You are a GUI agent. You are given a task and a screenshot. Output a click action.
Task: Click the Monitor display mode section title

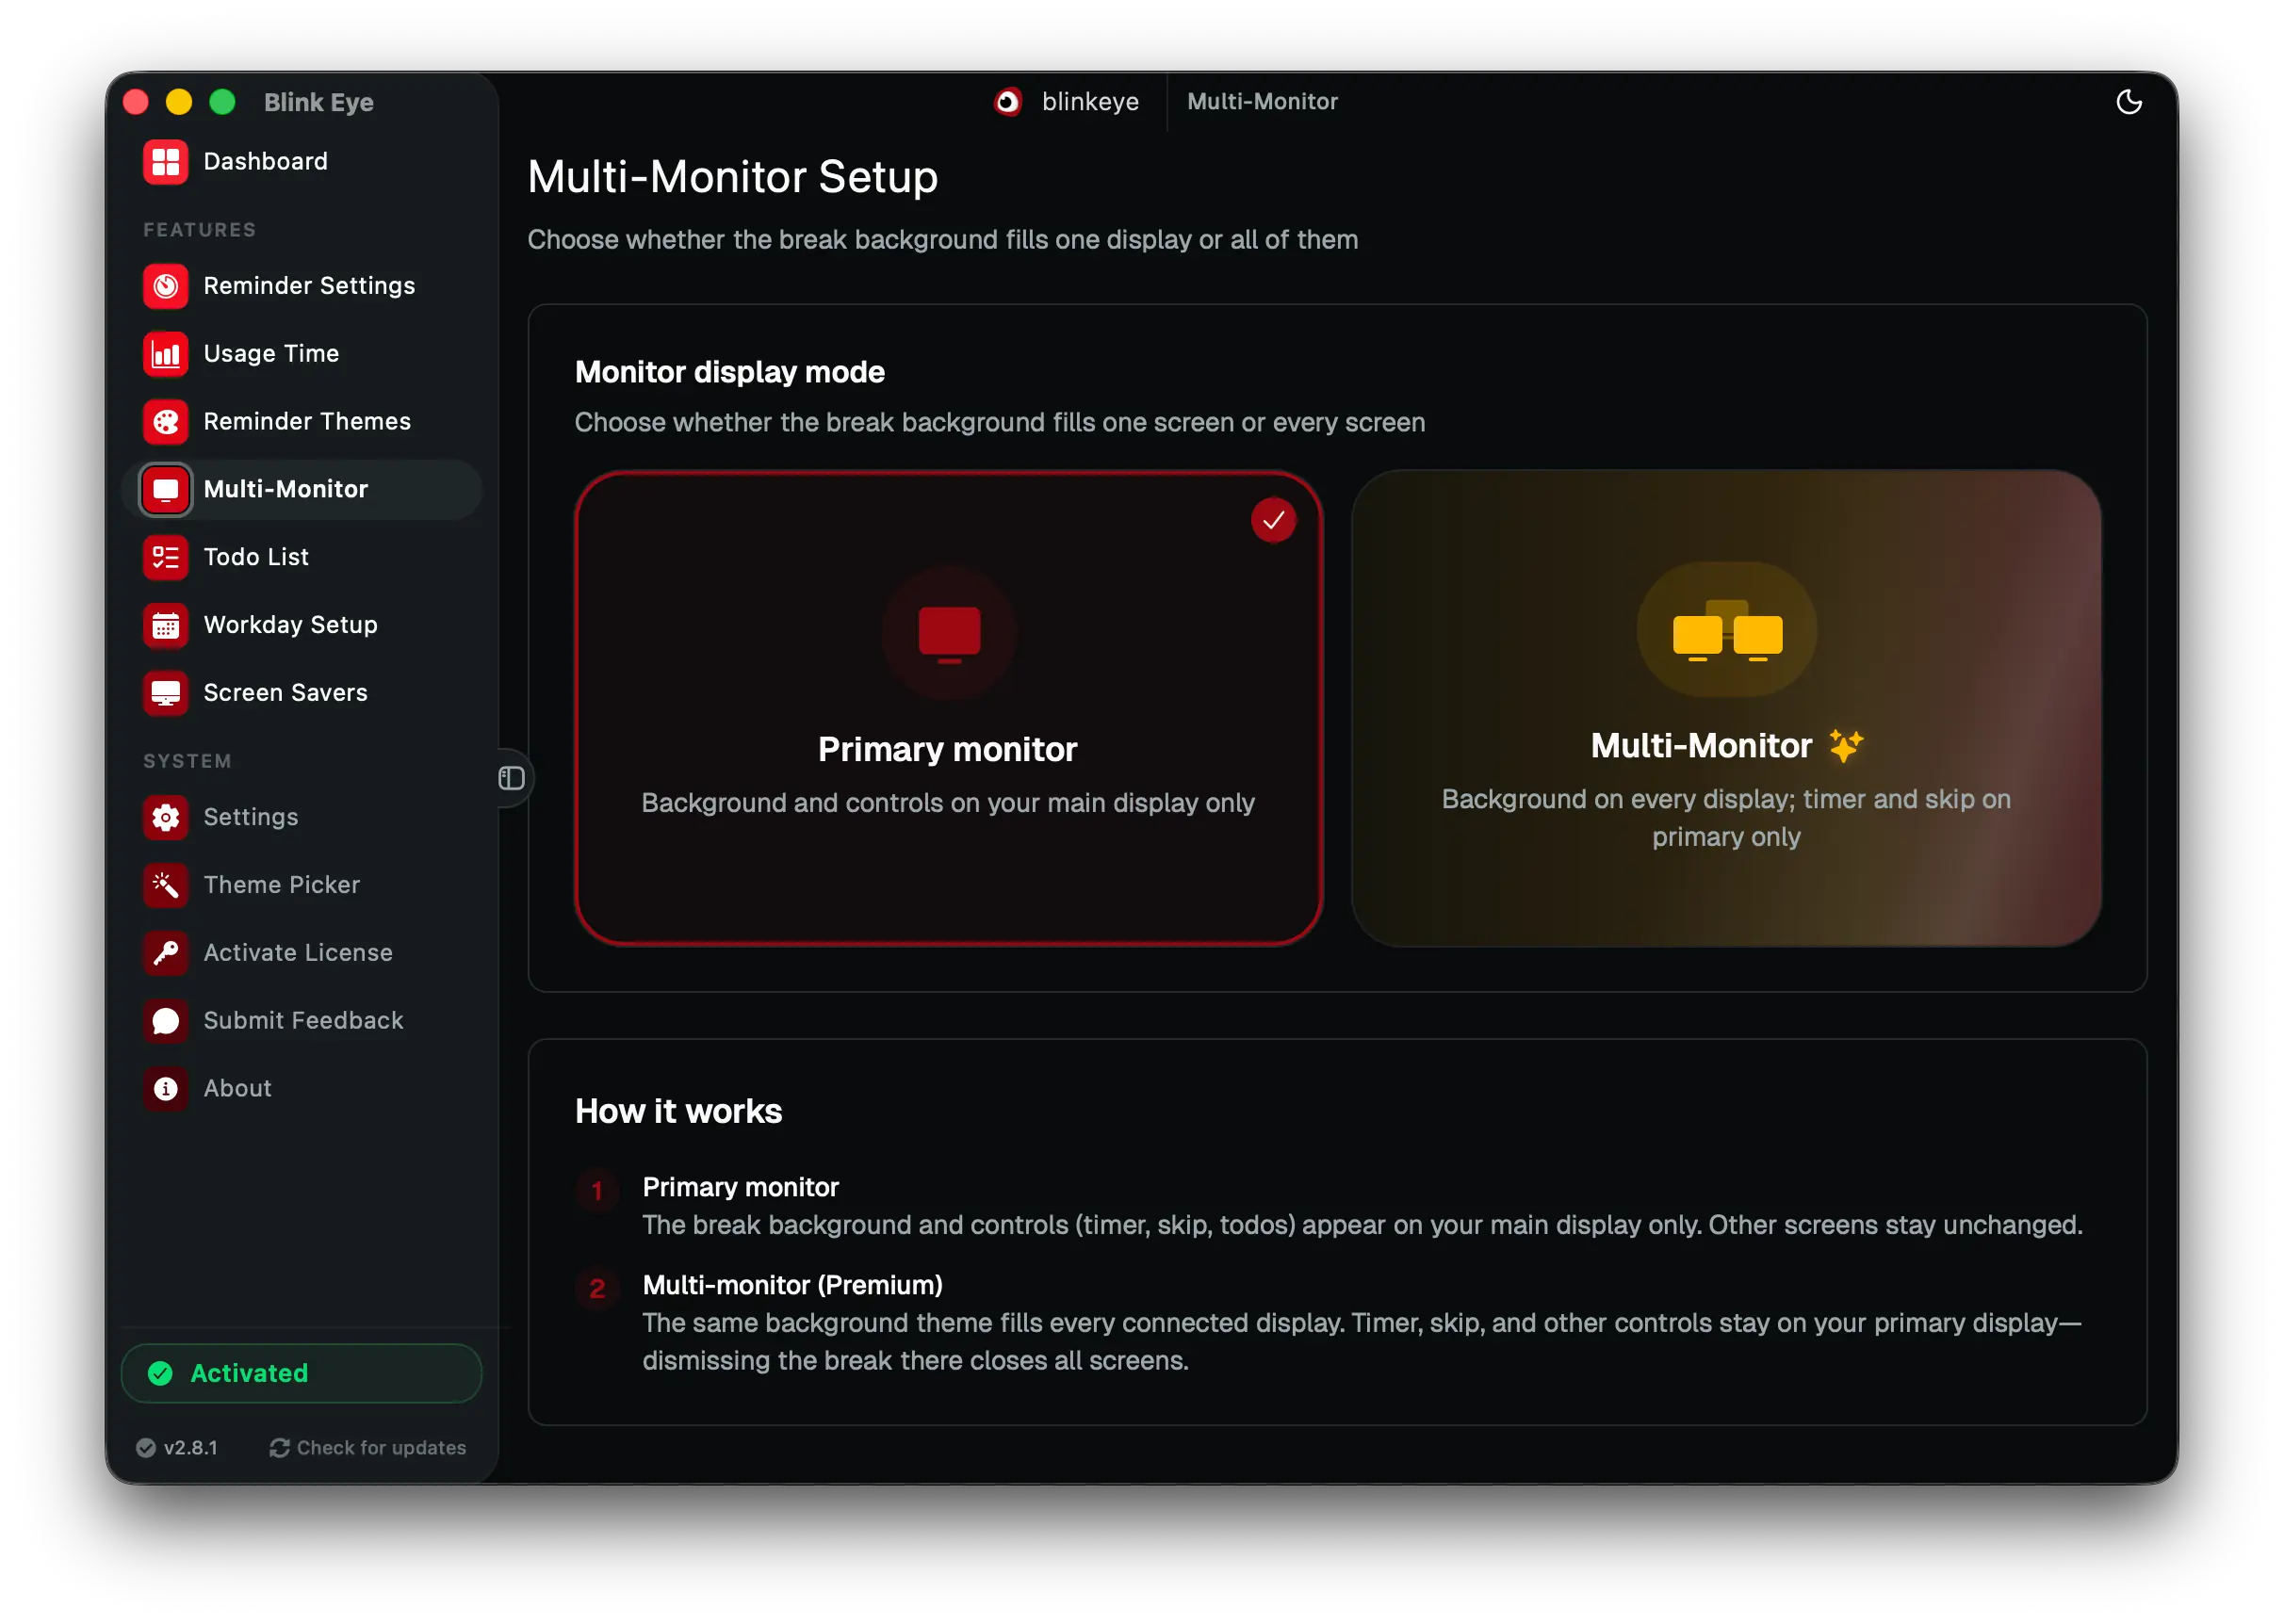730,373
